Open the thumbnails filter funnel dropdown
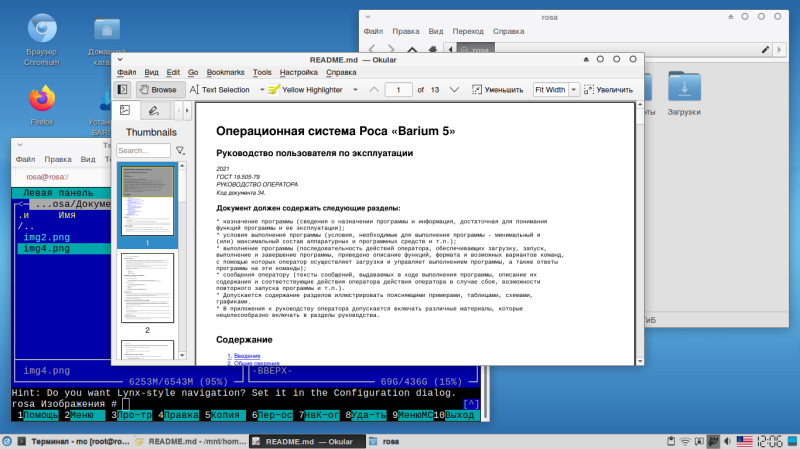800x449 pixels. point(181,150)
